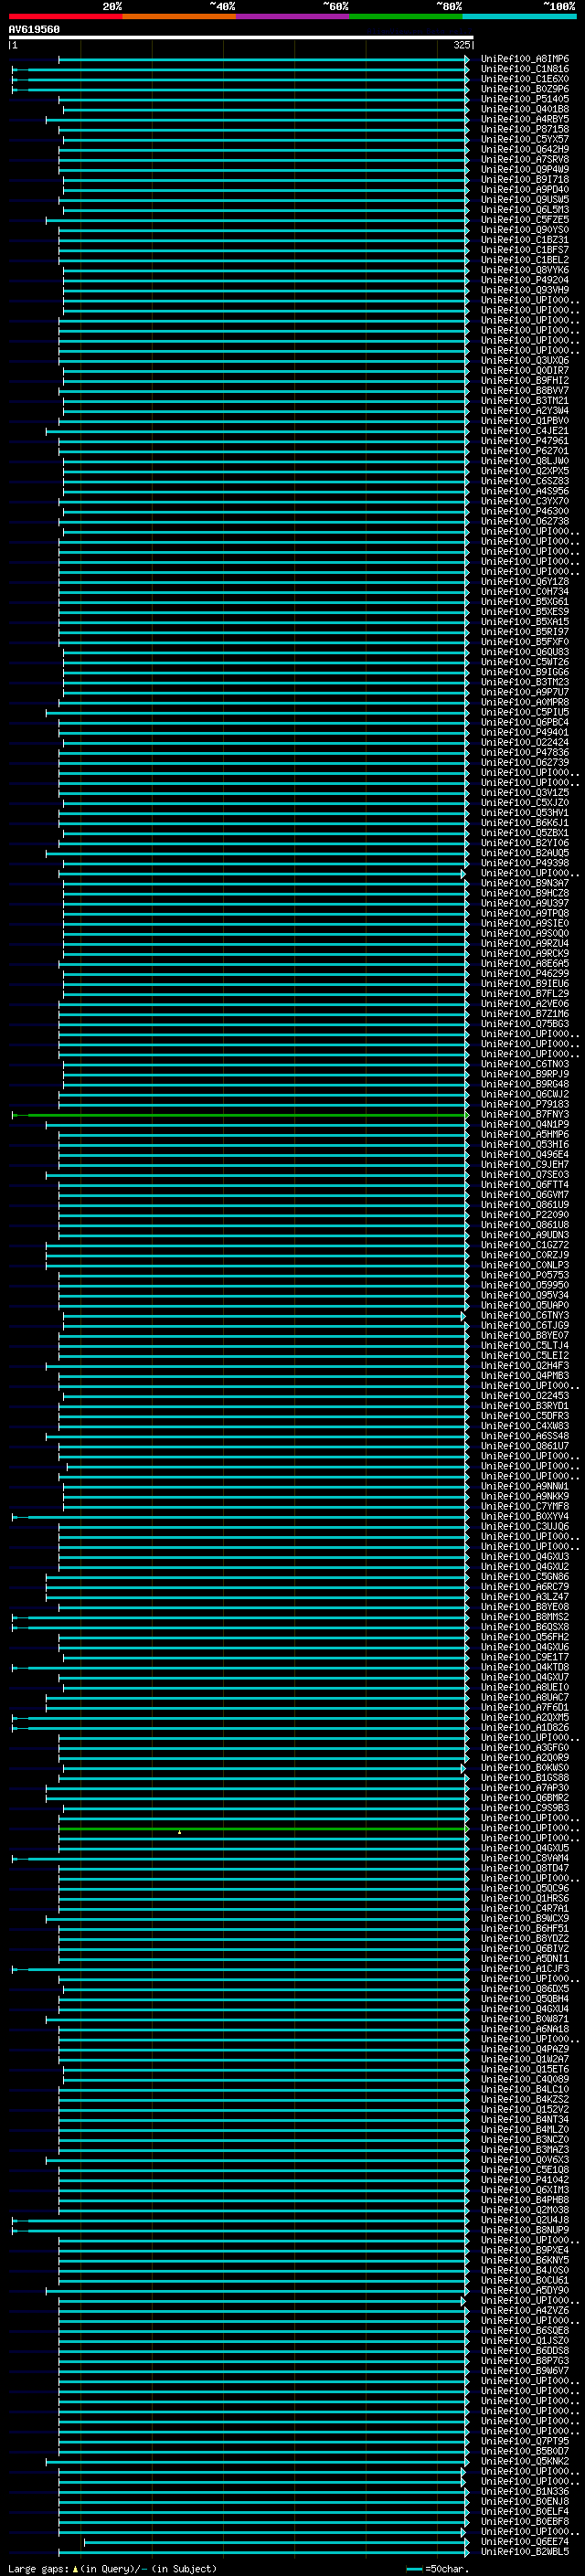
Task: Select hit UniRef100_A4ZVZ6
Action: point(524,2311)
